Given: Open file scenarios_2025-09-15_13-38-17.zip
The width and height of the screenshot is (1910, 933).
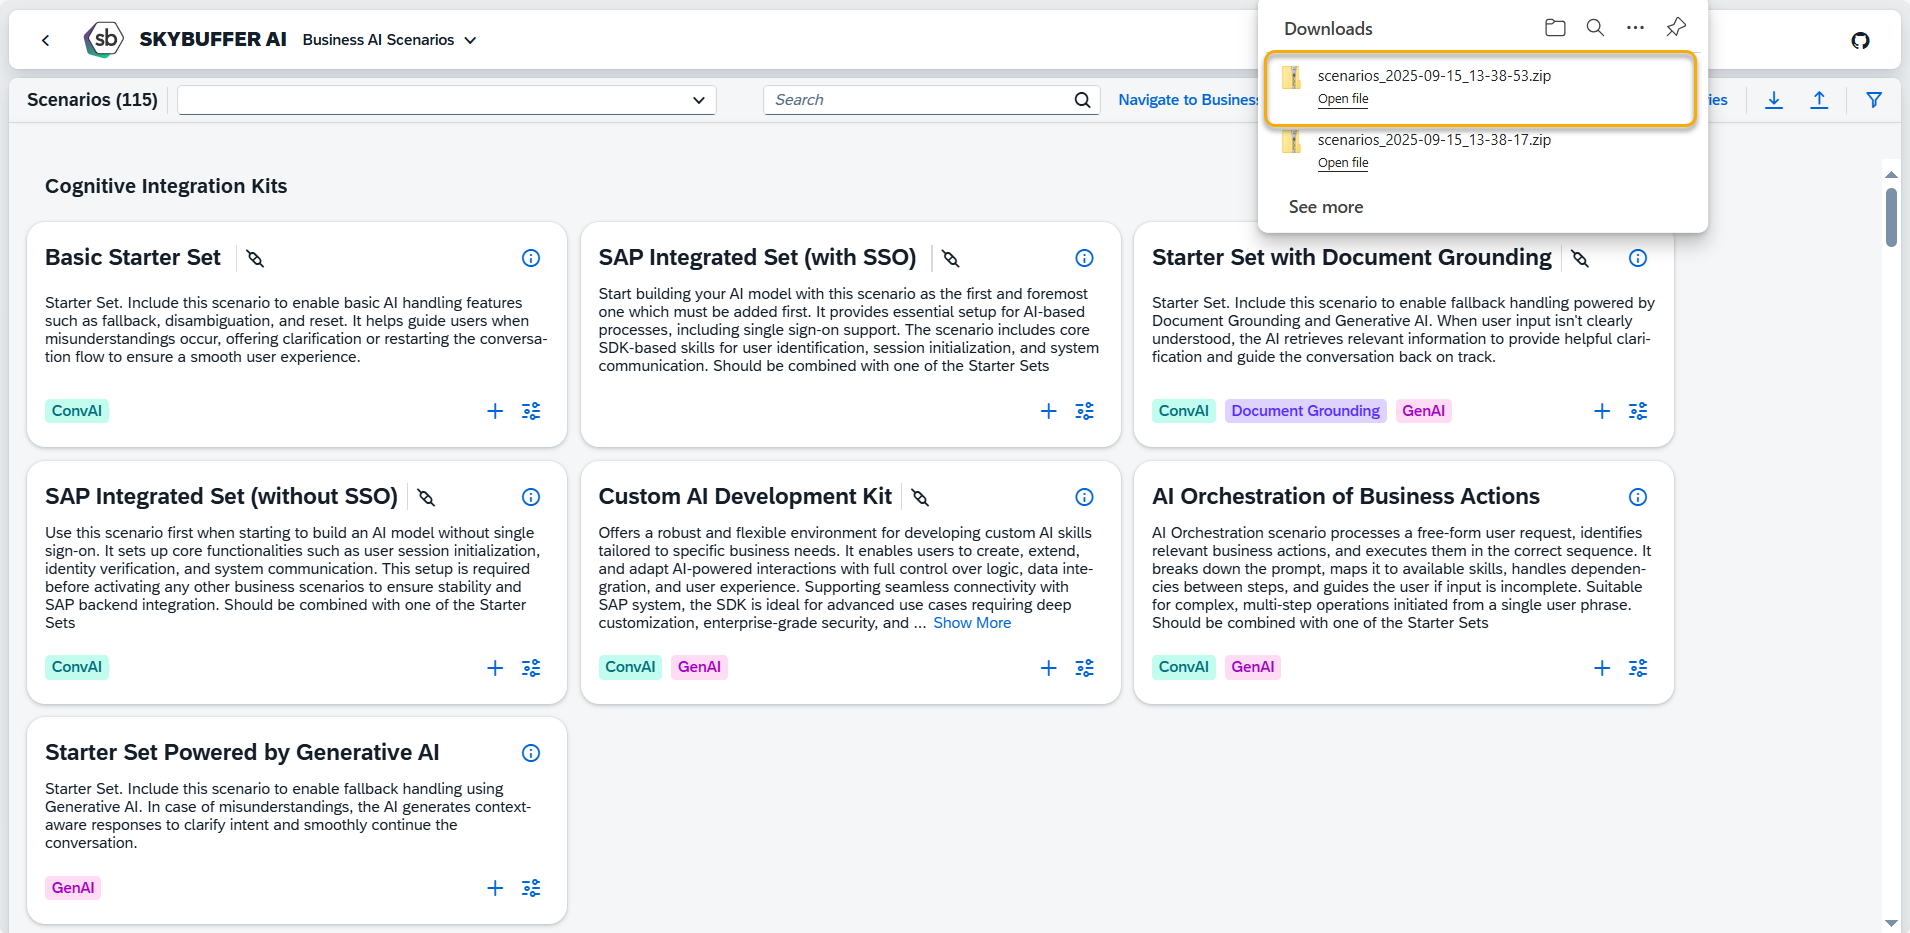Looking at the screenshot, I should pos(1343,163).
